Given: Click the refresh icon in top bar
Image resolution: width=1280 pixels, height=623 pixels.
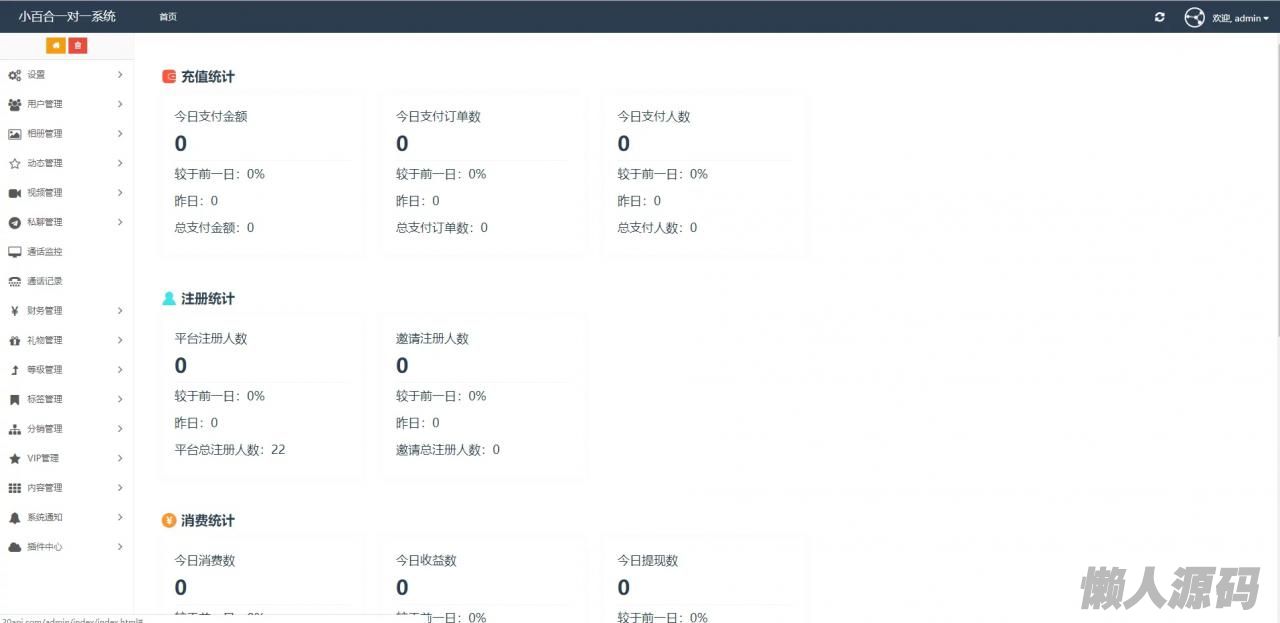Looking at the screenshot, I should click(x=1160, y=17).
